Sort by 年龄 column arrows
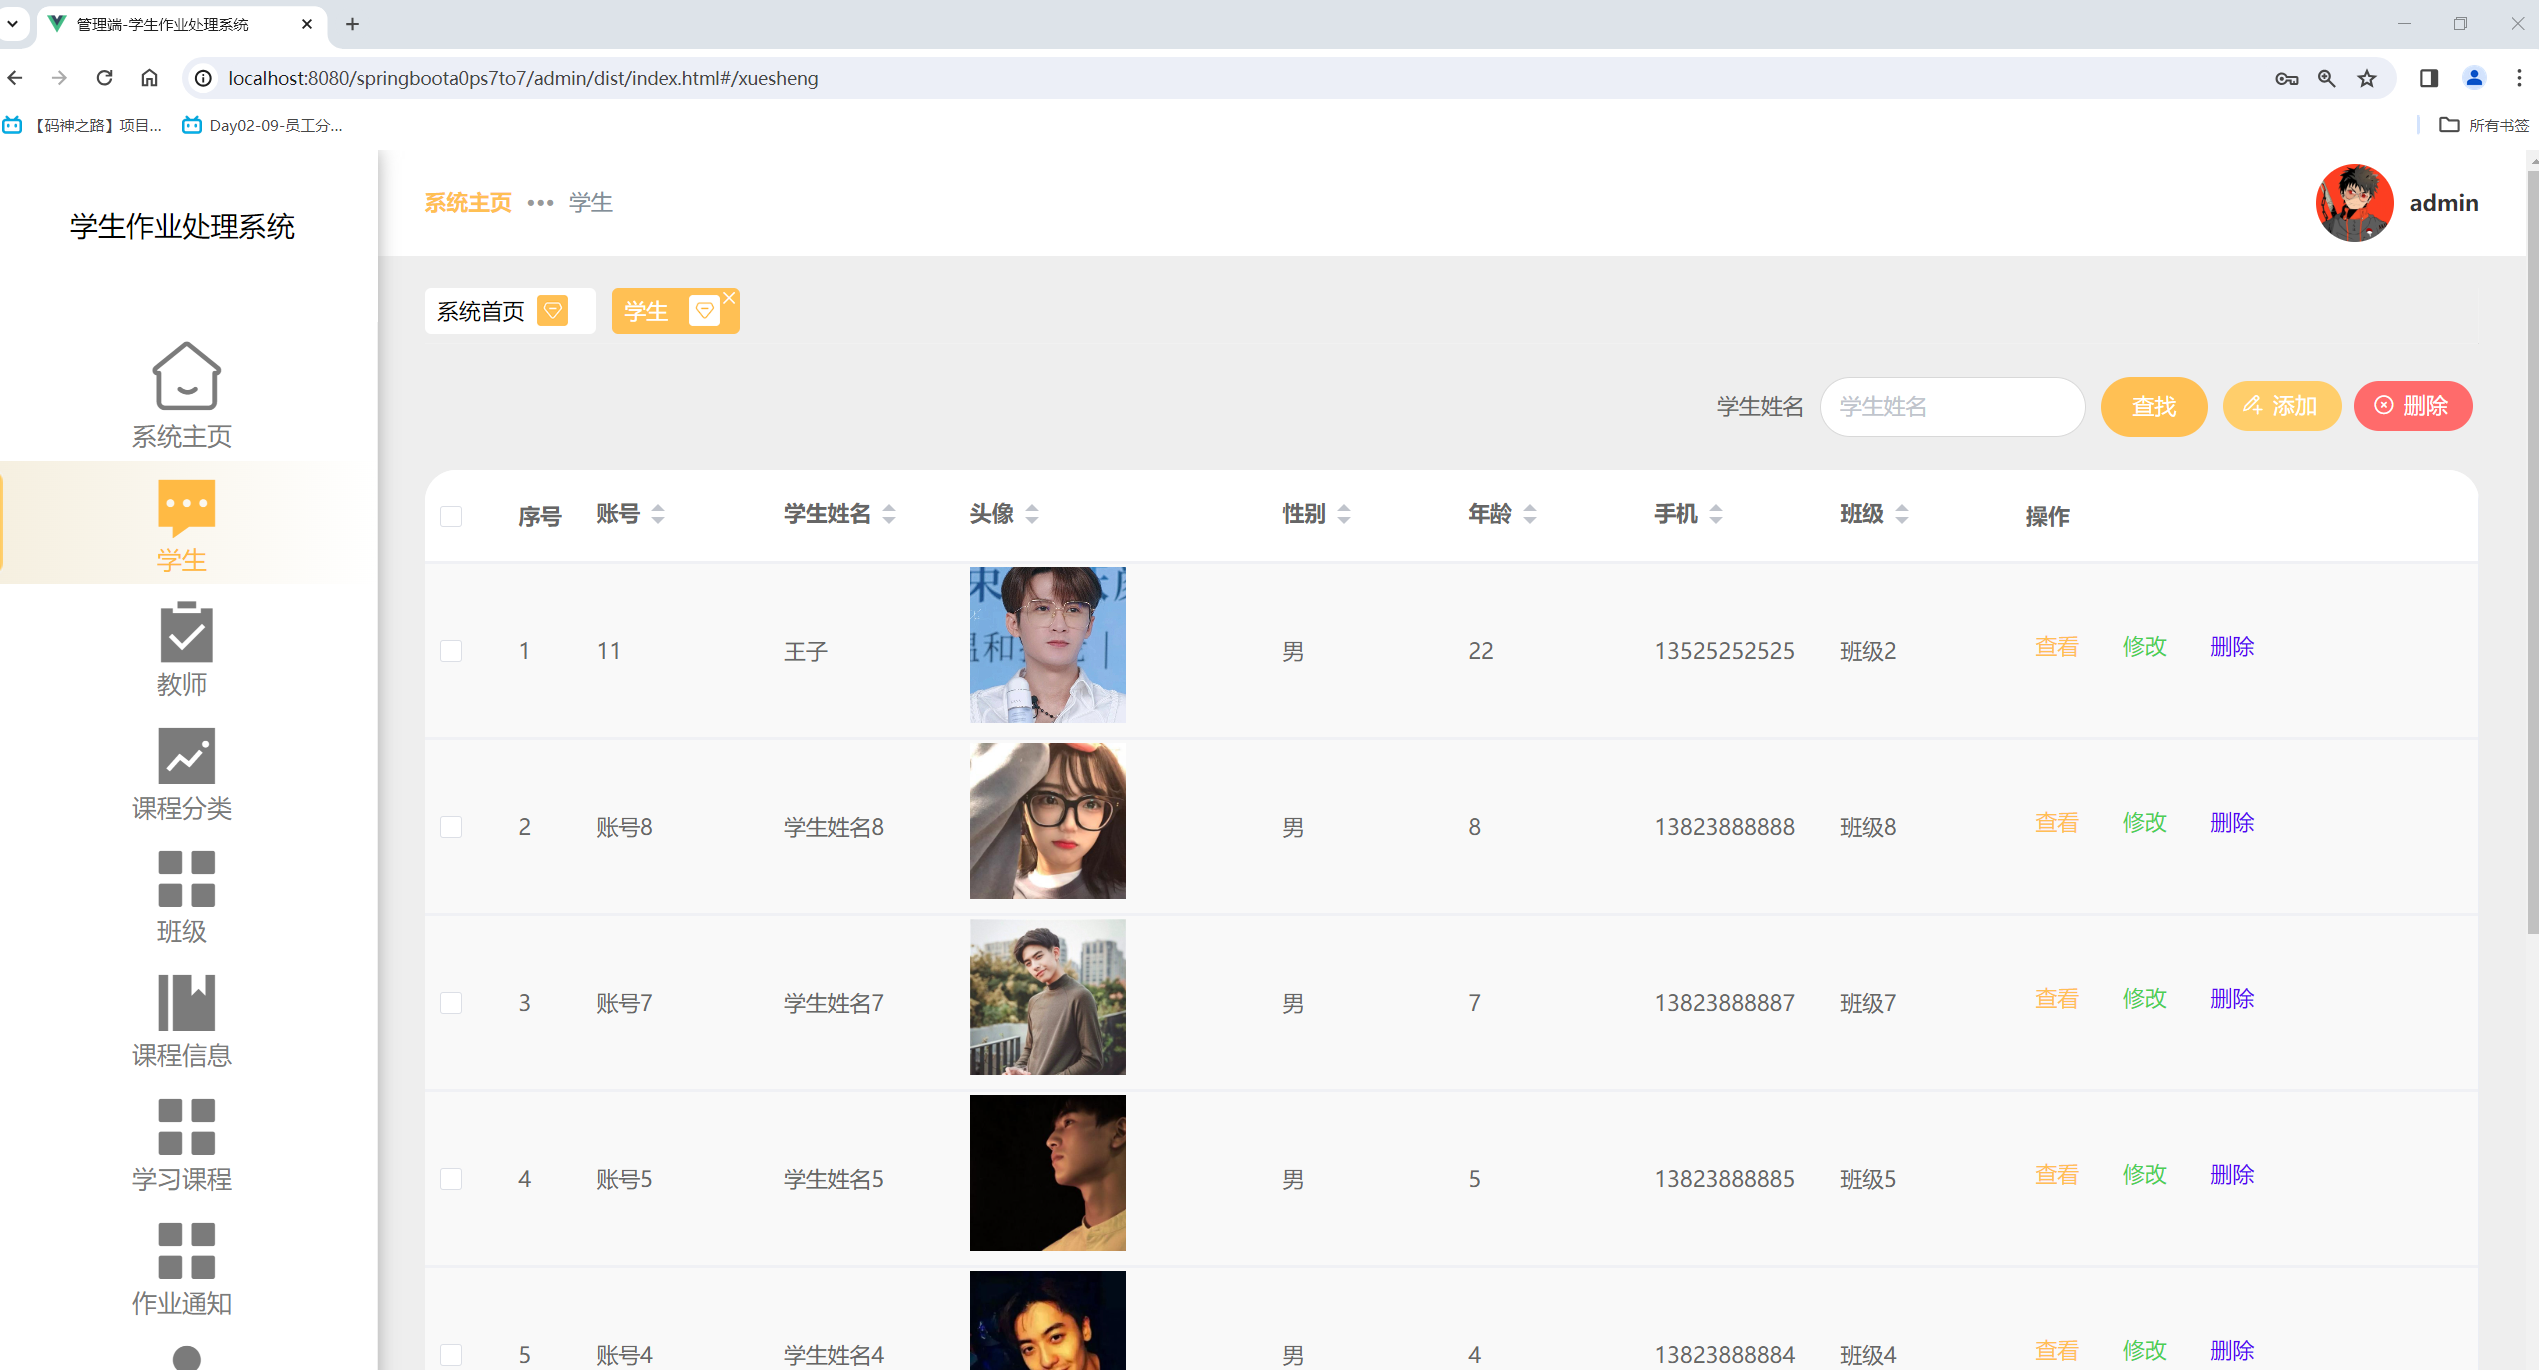This screenshot has width=2539, height=1370. coord(1529,514)
